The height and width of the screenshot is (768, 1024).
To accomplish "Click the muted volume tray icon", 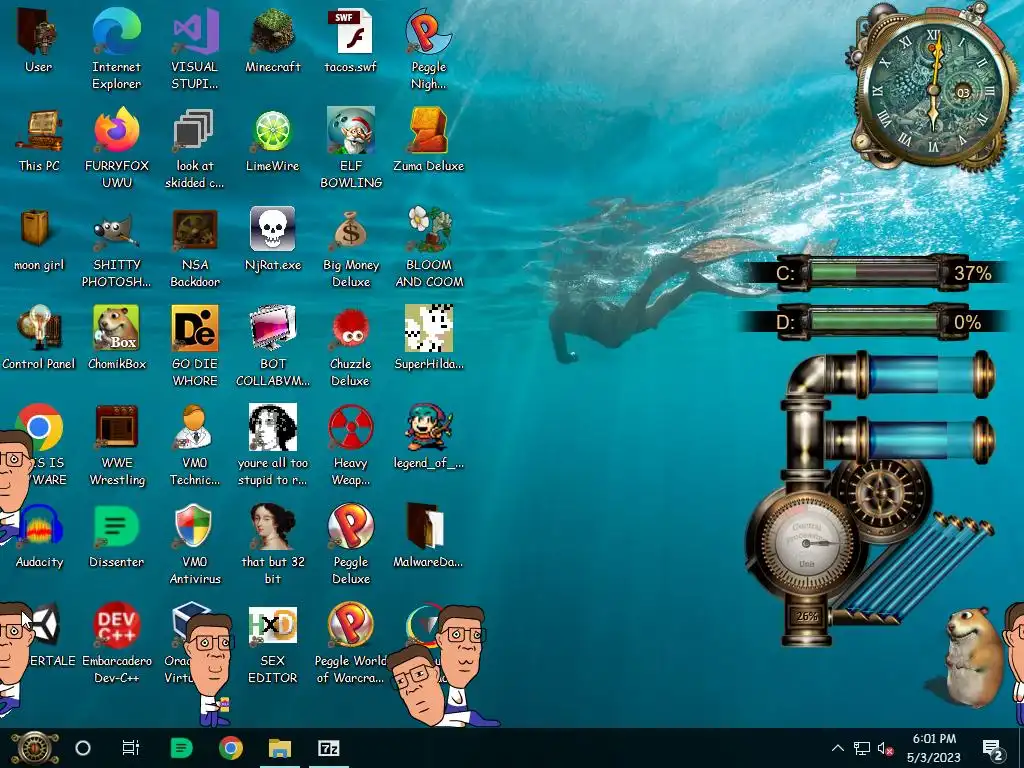I will point(885,748).
